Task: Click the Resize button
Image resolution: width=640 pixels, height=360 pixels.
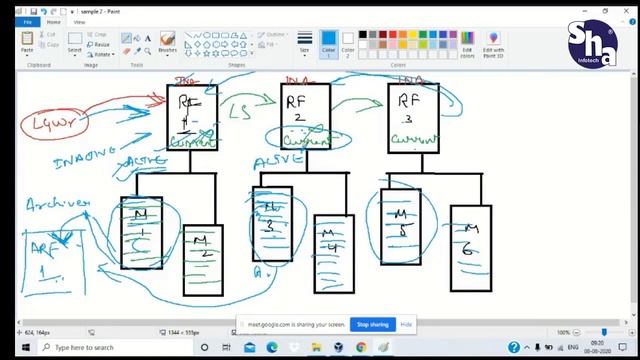Action: [x=98, y=44]
